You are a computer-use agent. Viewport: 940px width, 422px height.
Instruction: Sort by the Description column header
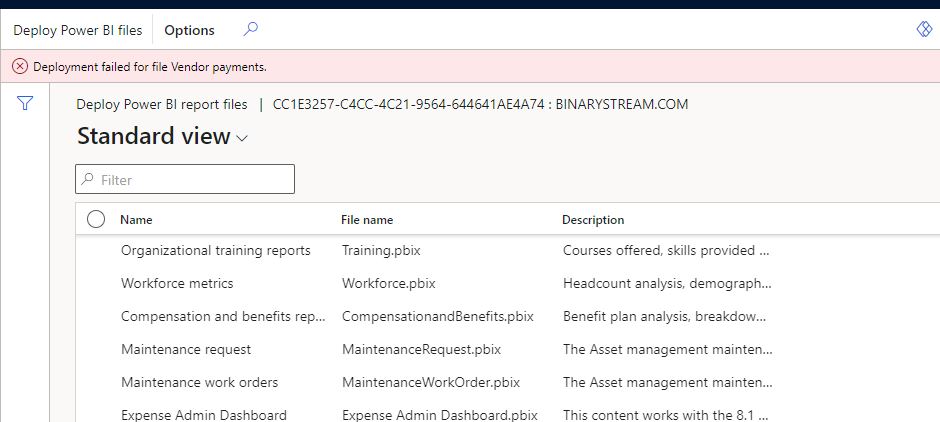[x=593, y=220]
